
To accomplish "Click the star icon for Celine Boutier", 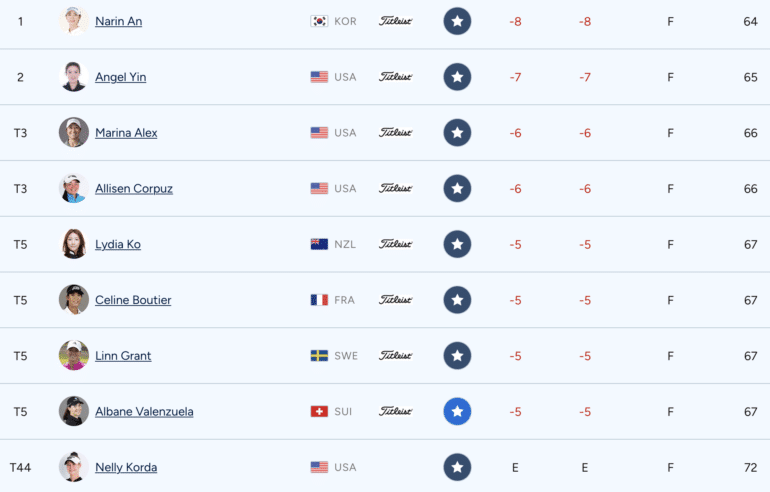I will (x=457, y=300).
